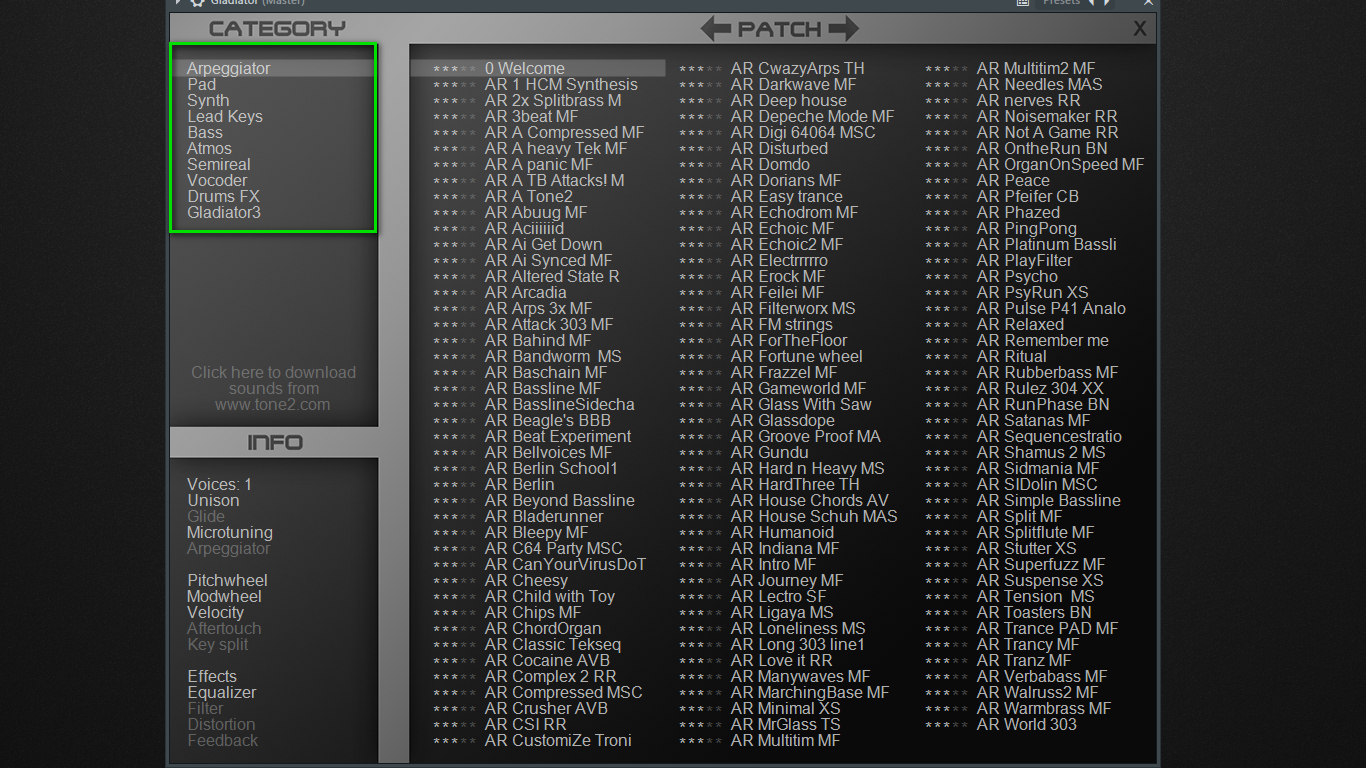Pick patch 'AR Superfuzz MF'
This screenshot has width=1366, height=768.
pos(1041,565)
